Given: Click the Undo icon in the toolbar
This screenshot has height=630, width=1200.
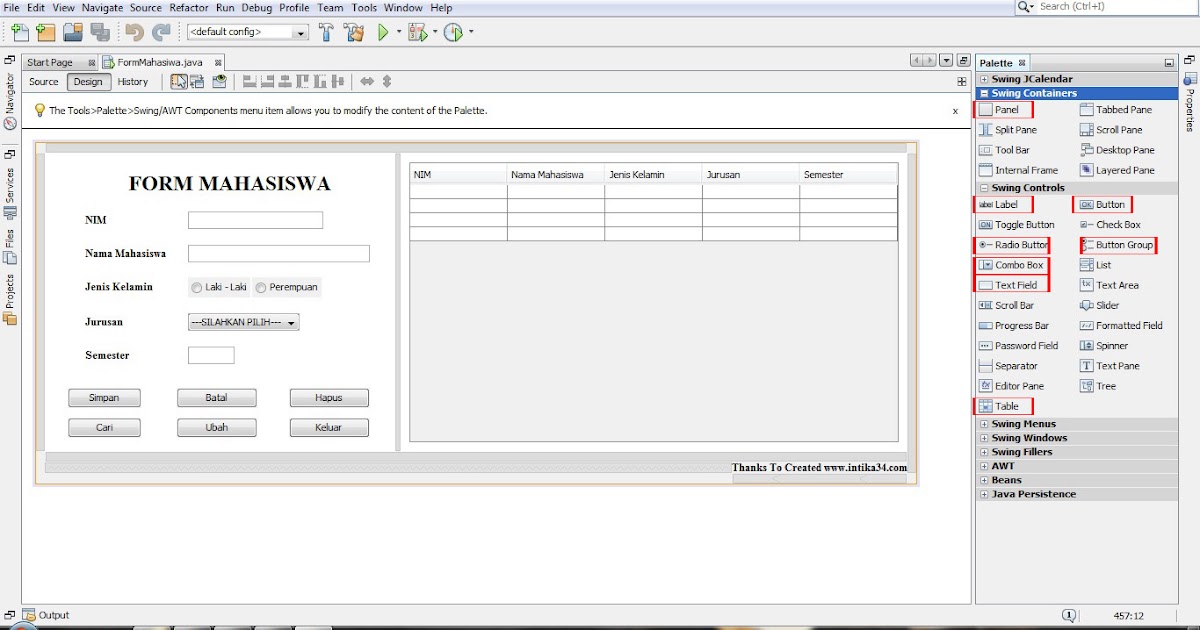Looking at the screenshot, I should (x=136, y=31).
